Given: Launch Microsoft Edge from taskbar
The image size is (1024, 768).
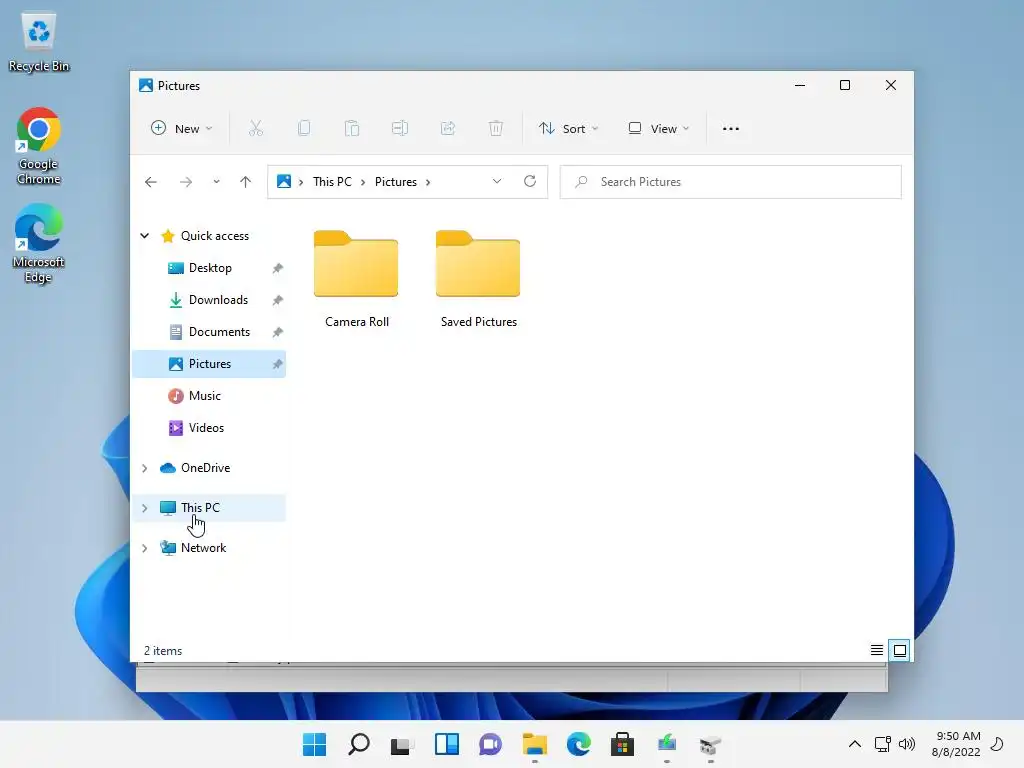Looking at the screenshot, I should click(x=579, y=744).
